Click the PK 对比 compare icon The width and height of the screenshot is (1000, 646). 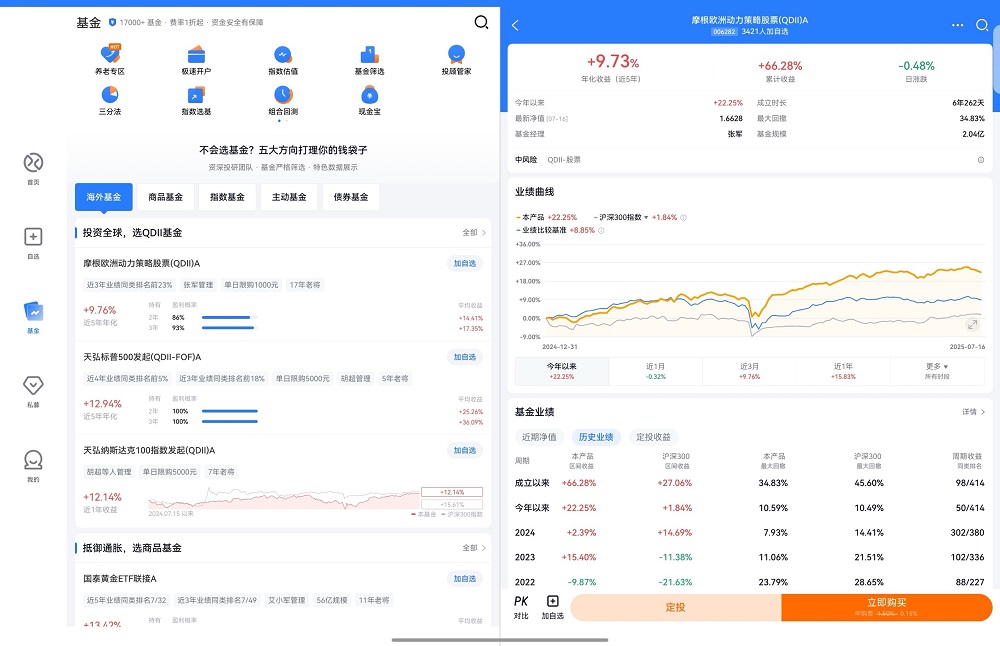point(521,607)
